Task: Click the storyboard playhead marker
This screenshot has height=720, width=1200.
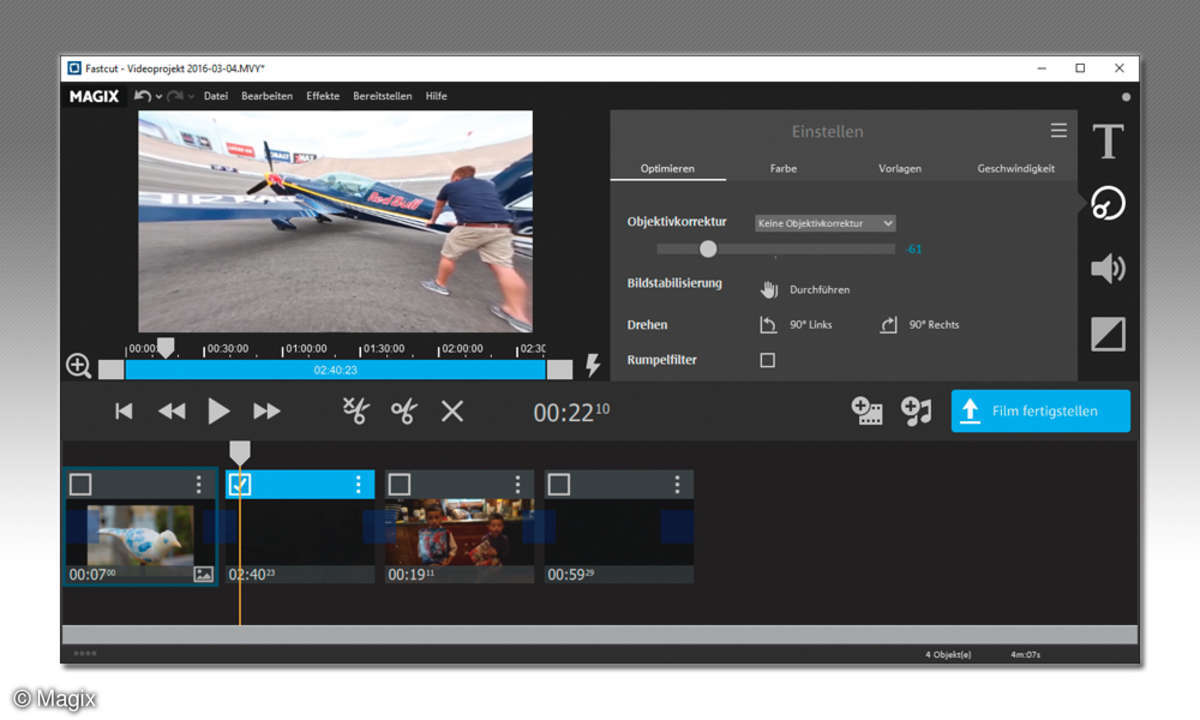Action: [x=240, y=453]
